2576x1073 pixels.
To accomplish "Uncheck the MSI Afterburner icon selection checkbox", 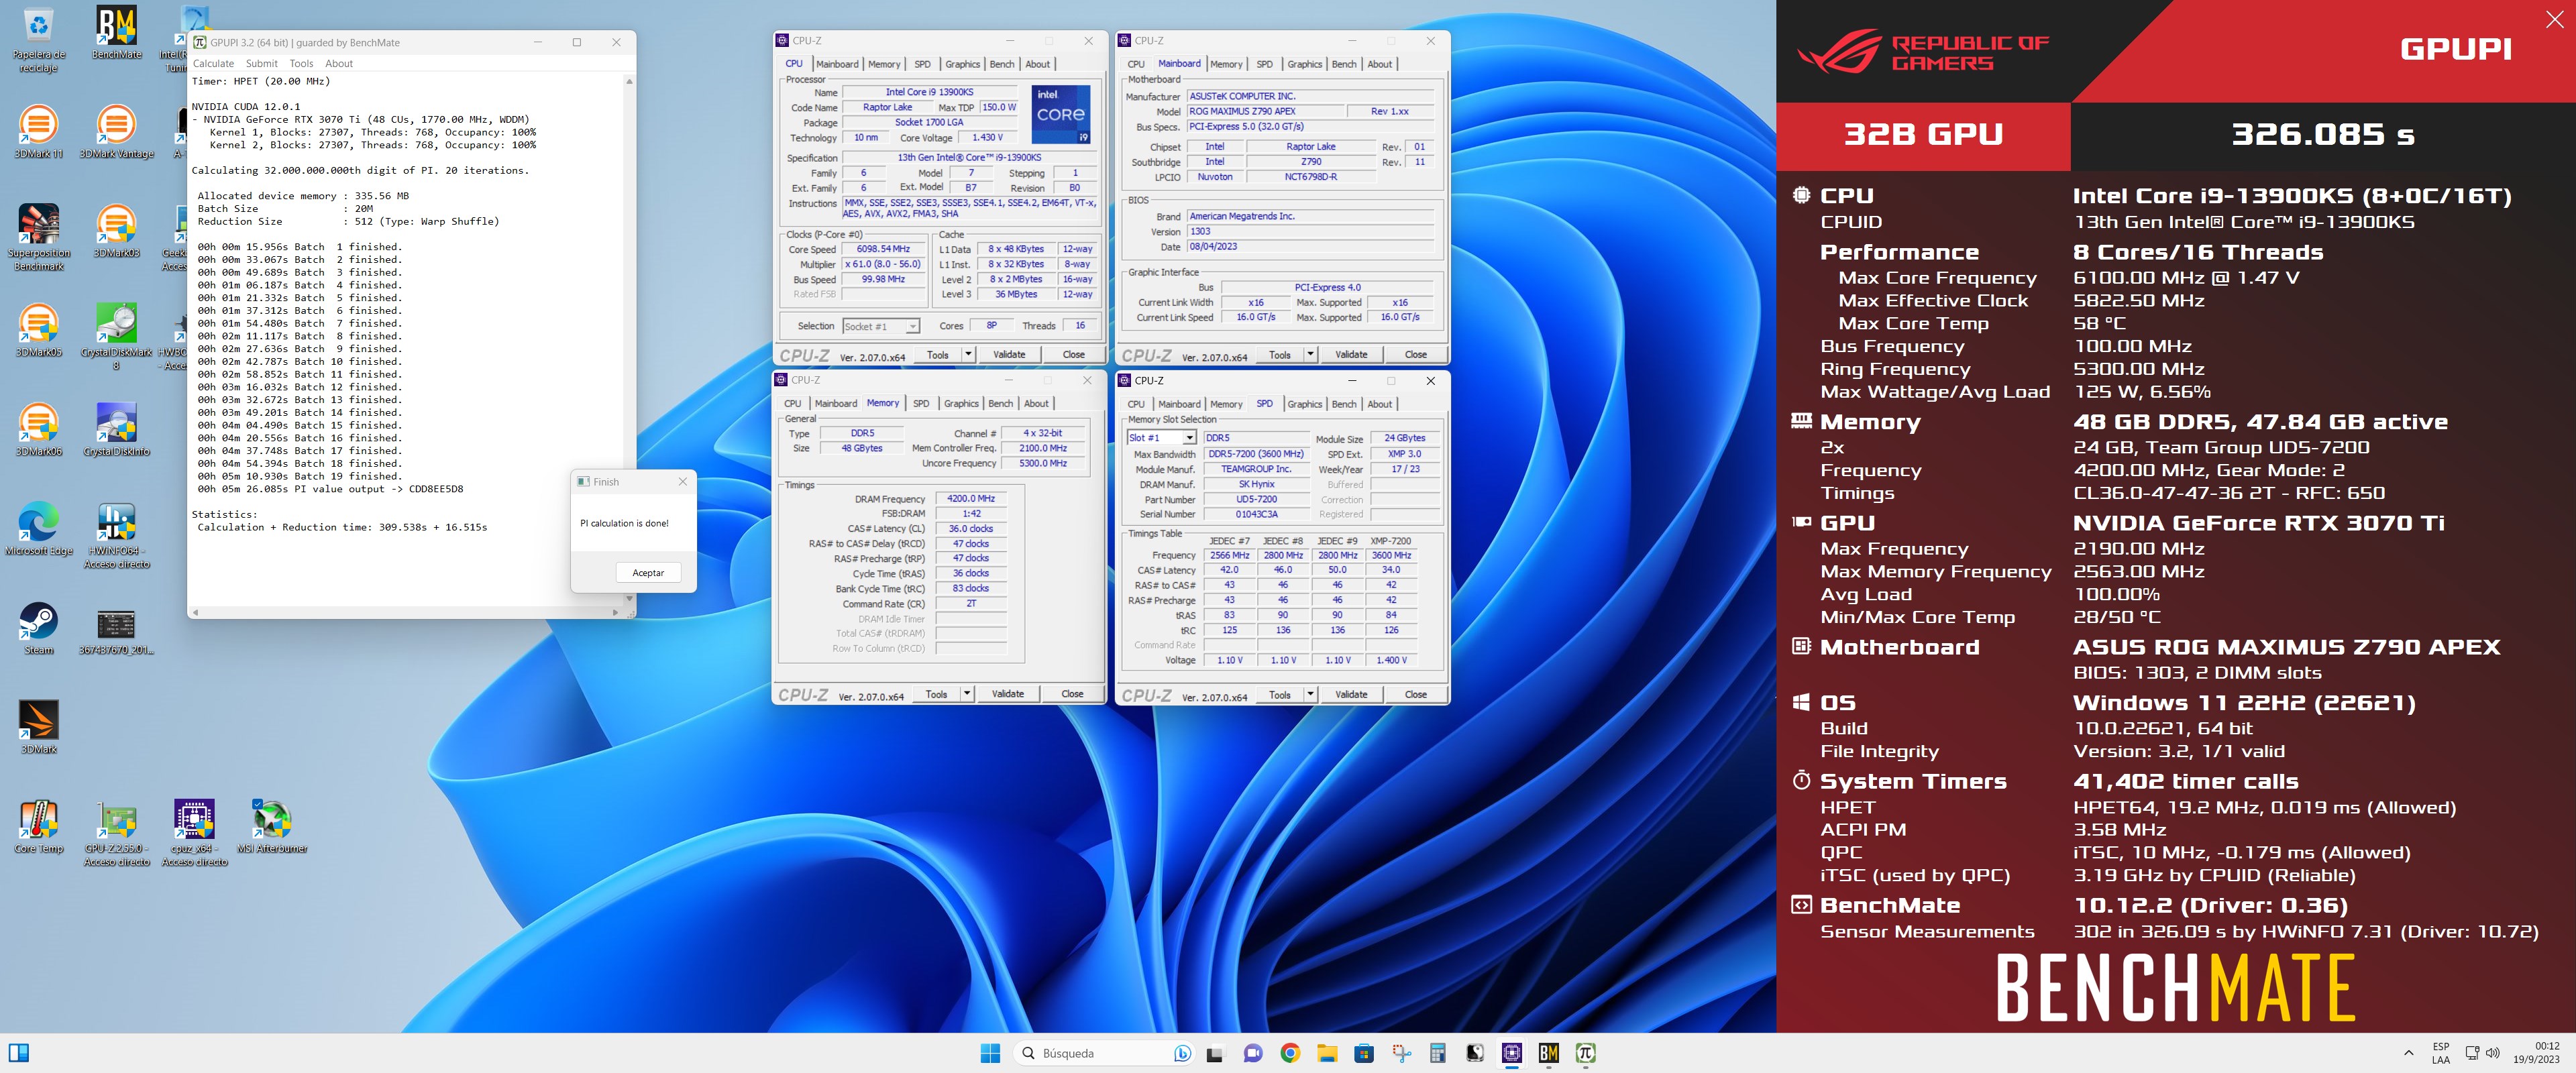I will (x=258, y=804).
